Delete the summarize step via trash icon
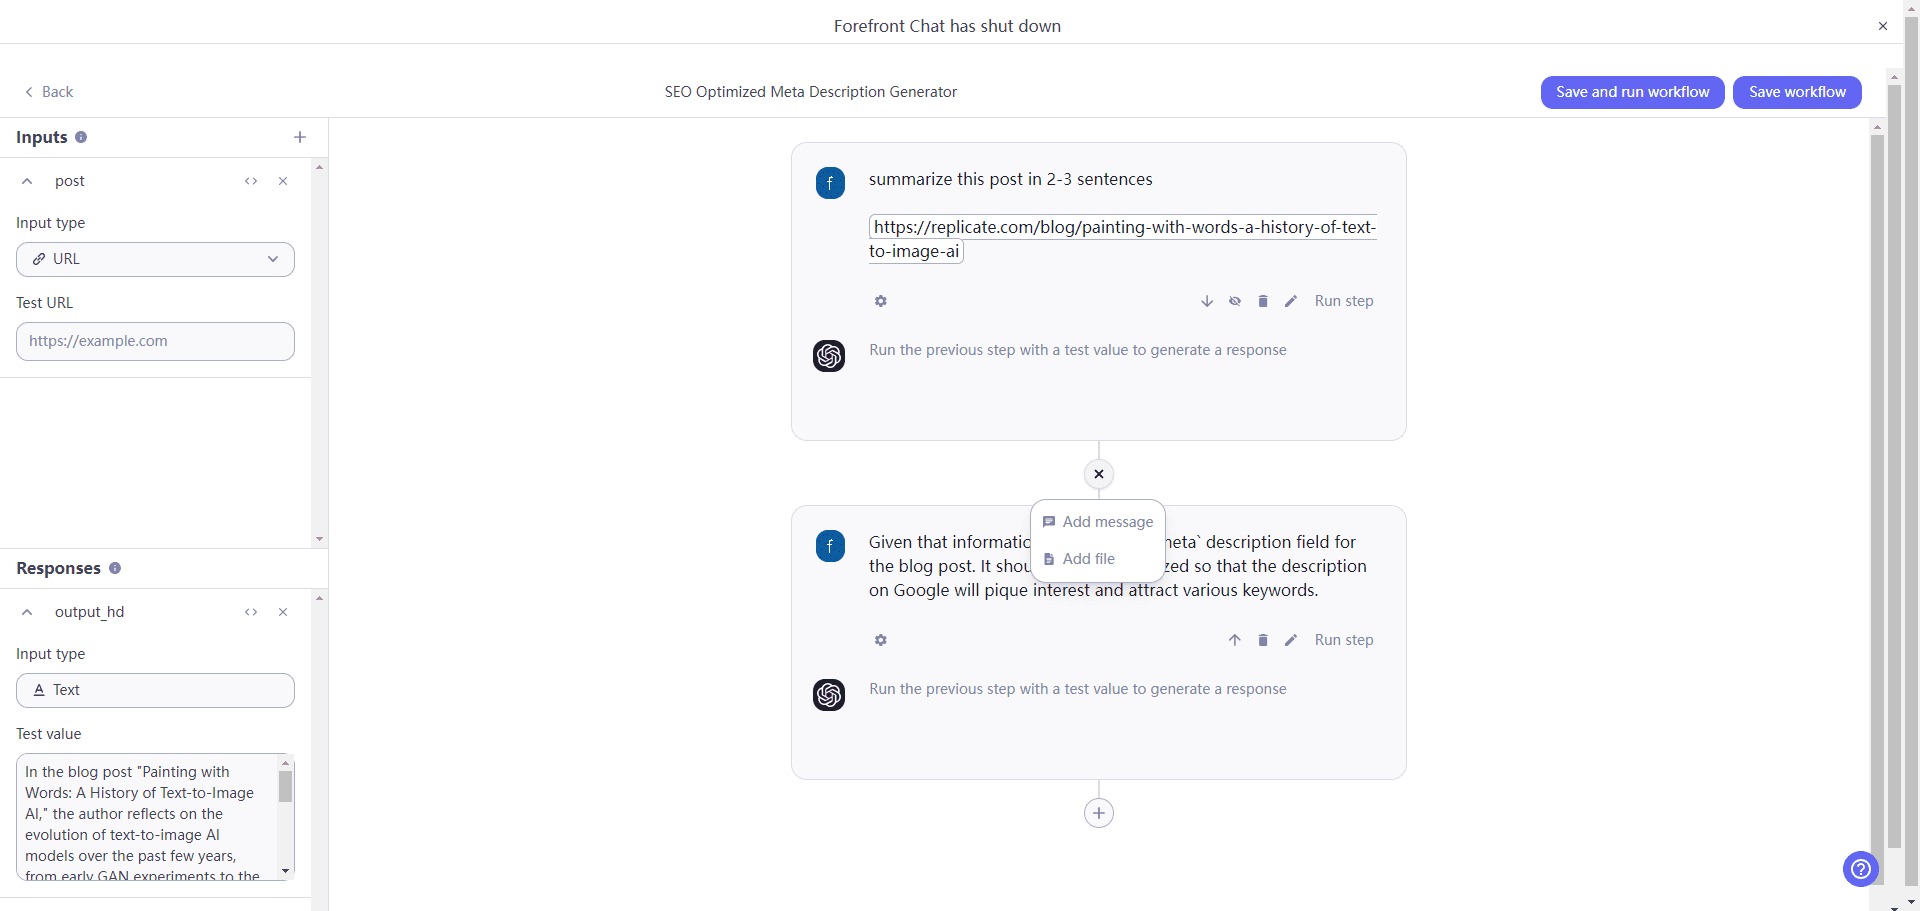Screen dimensions: 1920x911 tap(1263, 301)
